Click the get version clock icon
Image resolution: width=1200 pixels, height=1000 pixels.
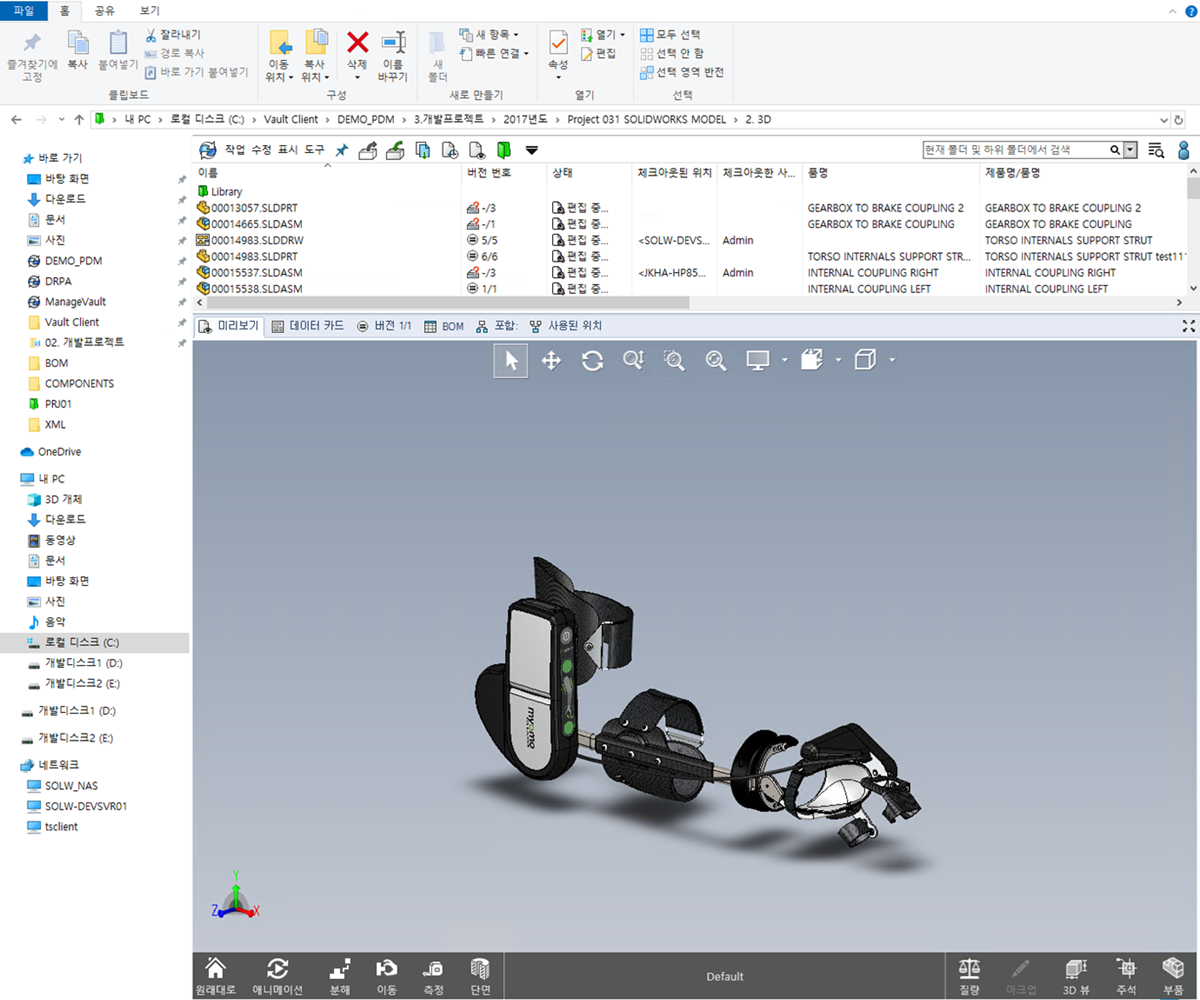pos(450,150)
